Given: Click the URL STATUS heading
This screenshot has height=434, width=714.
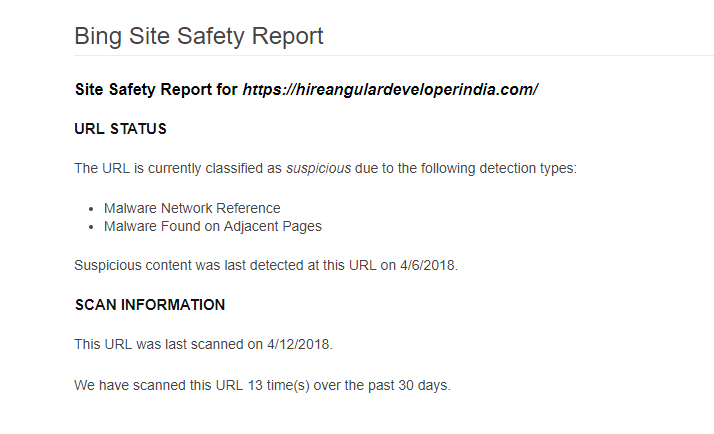Looking at the screenshot, I should tap(120, 129).
